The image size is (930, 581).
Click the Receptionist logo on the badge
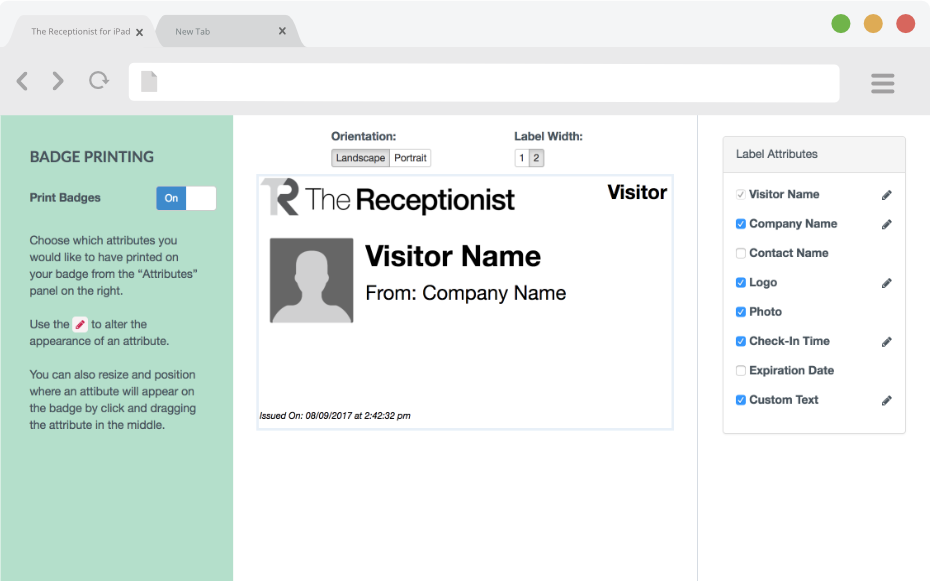(388, 197)
